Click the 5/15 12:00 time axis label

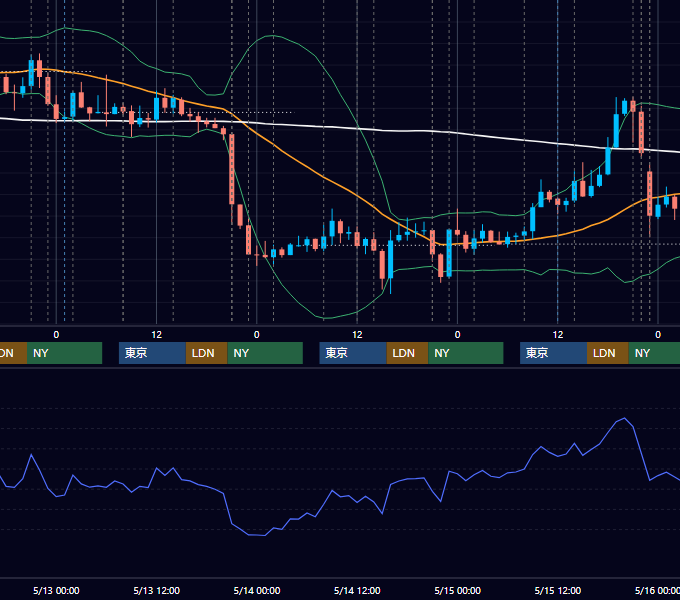[558, 590]
